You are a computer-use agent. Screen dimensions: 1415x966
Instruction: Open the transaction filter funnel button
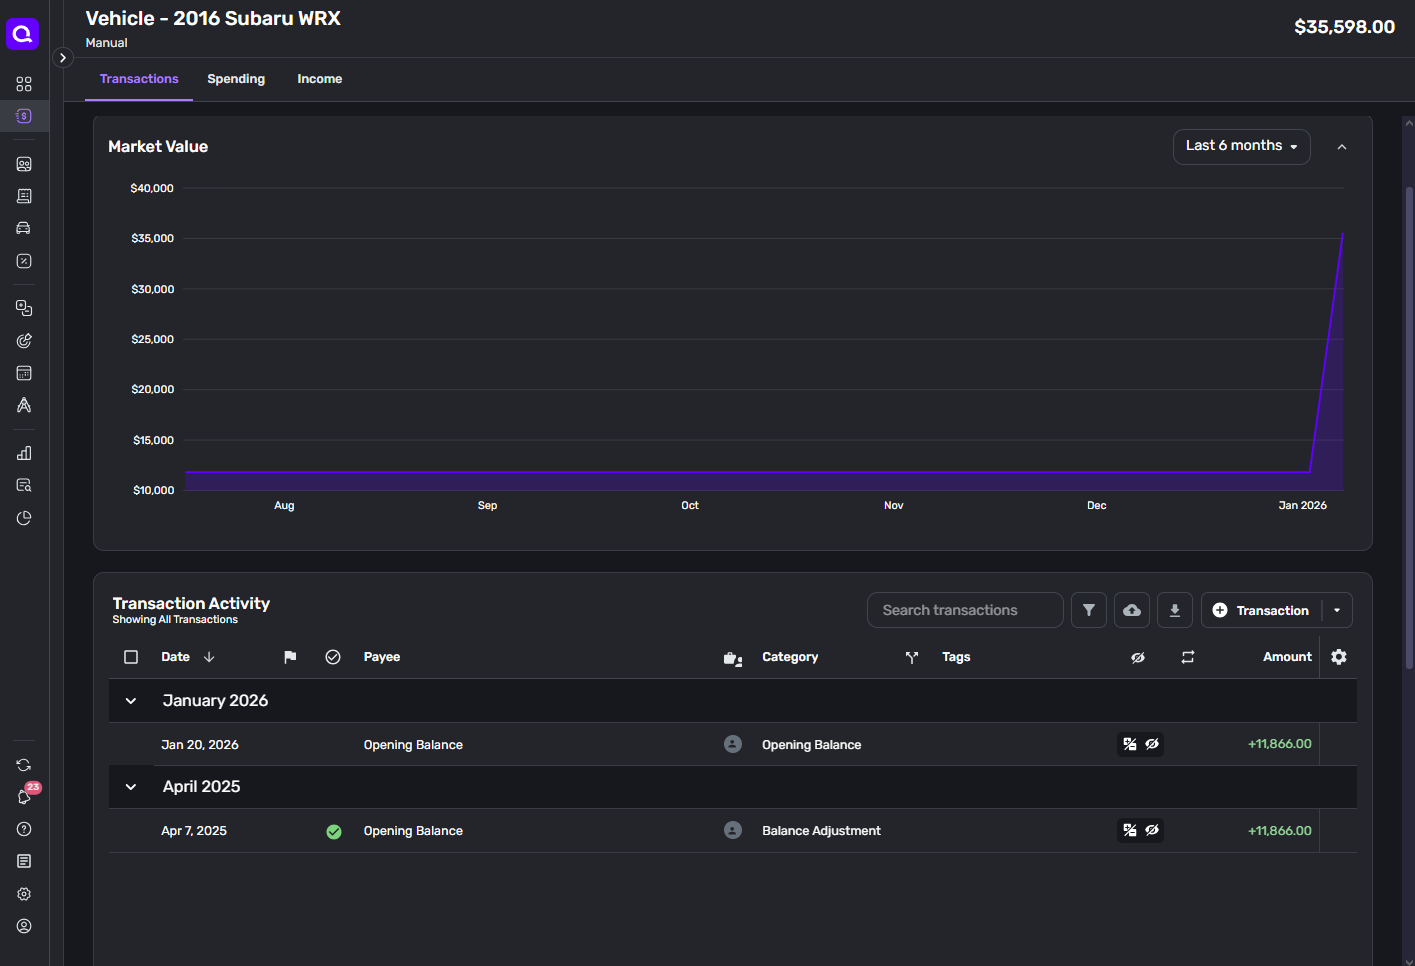tap(1089, 610)
